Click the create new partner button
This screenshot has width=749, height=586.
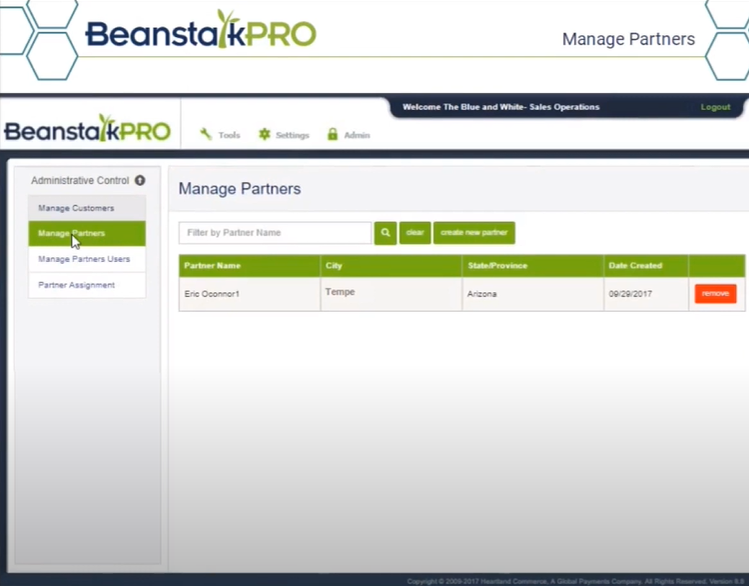tap(474, 233)
